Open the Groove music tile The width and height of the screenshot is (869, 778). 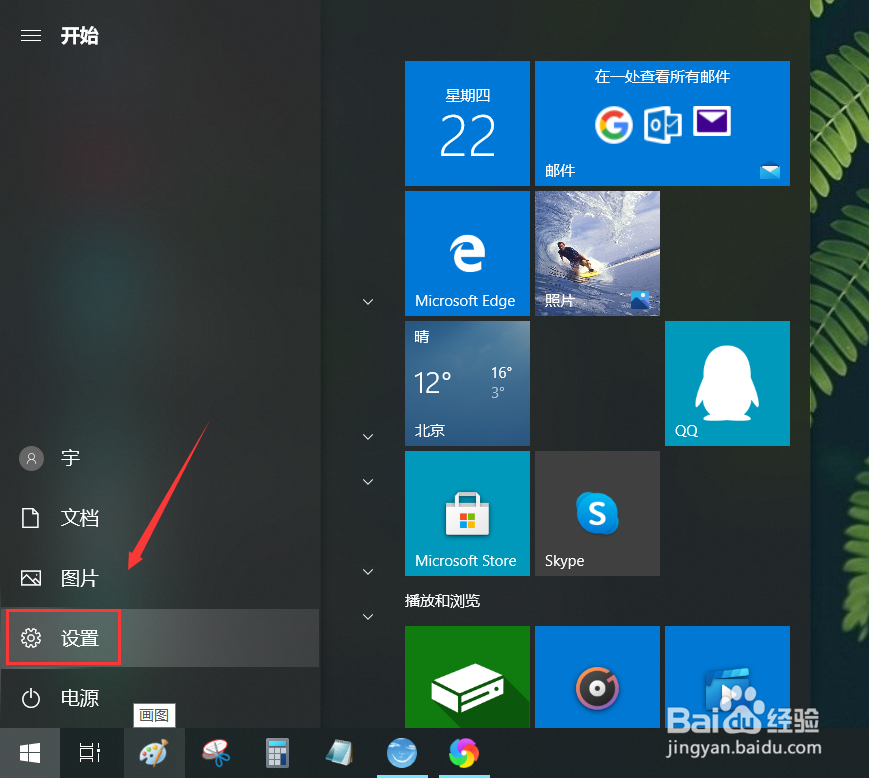point(597,677)
